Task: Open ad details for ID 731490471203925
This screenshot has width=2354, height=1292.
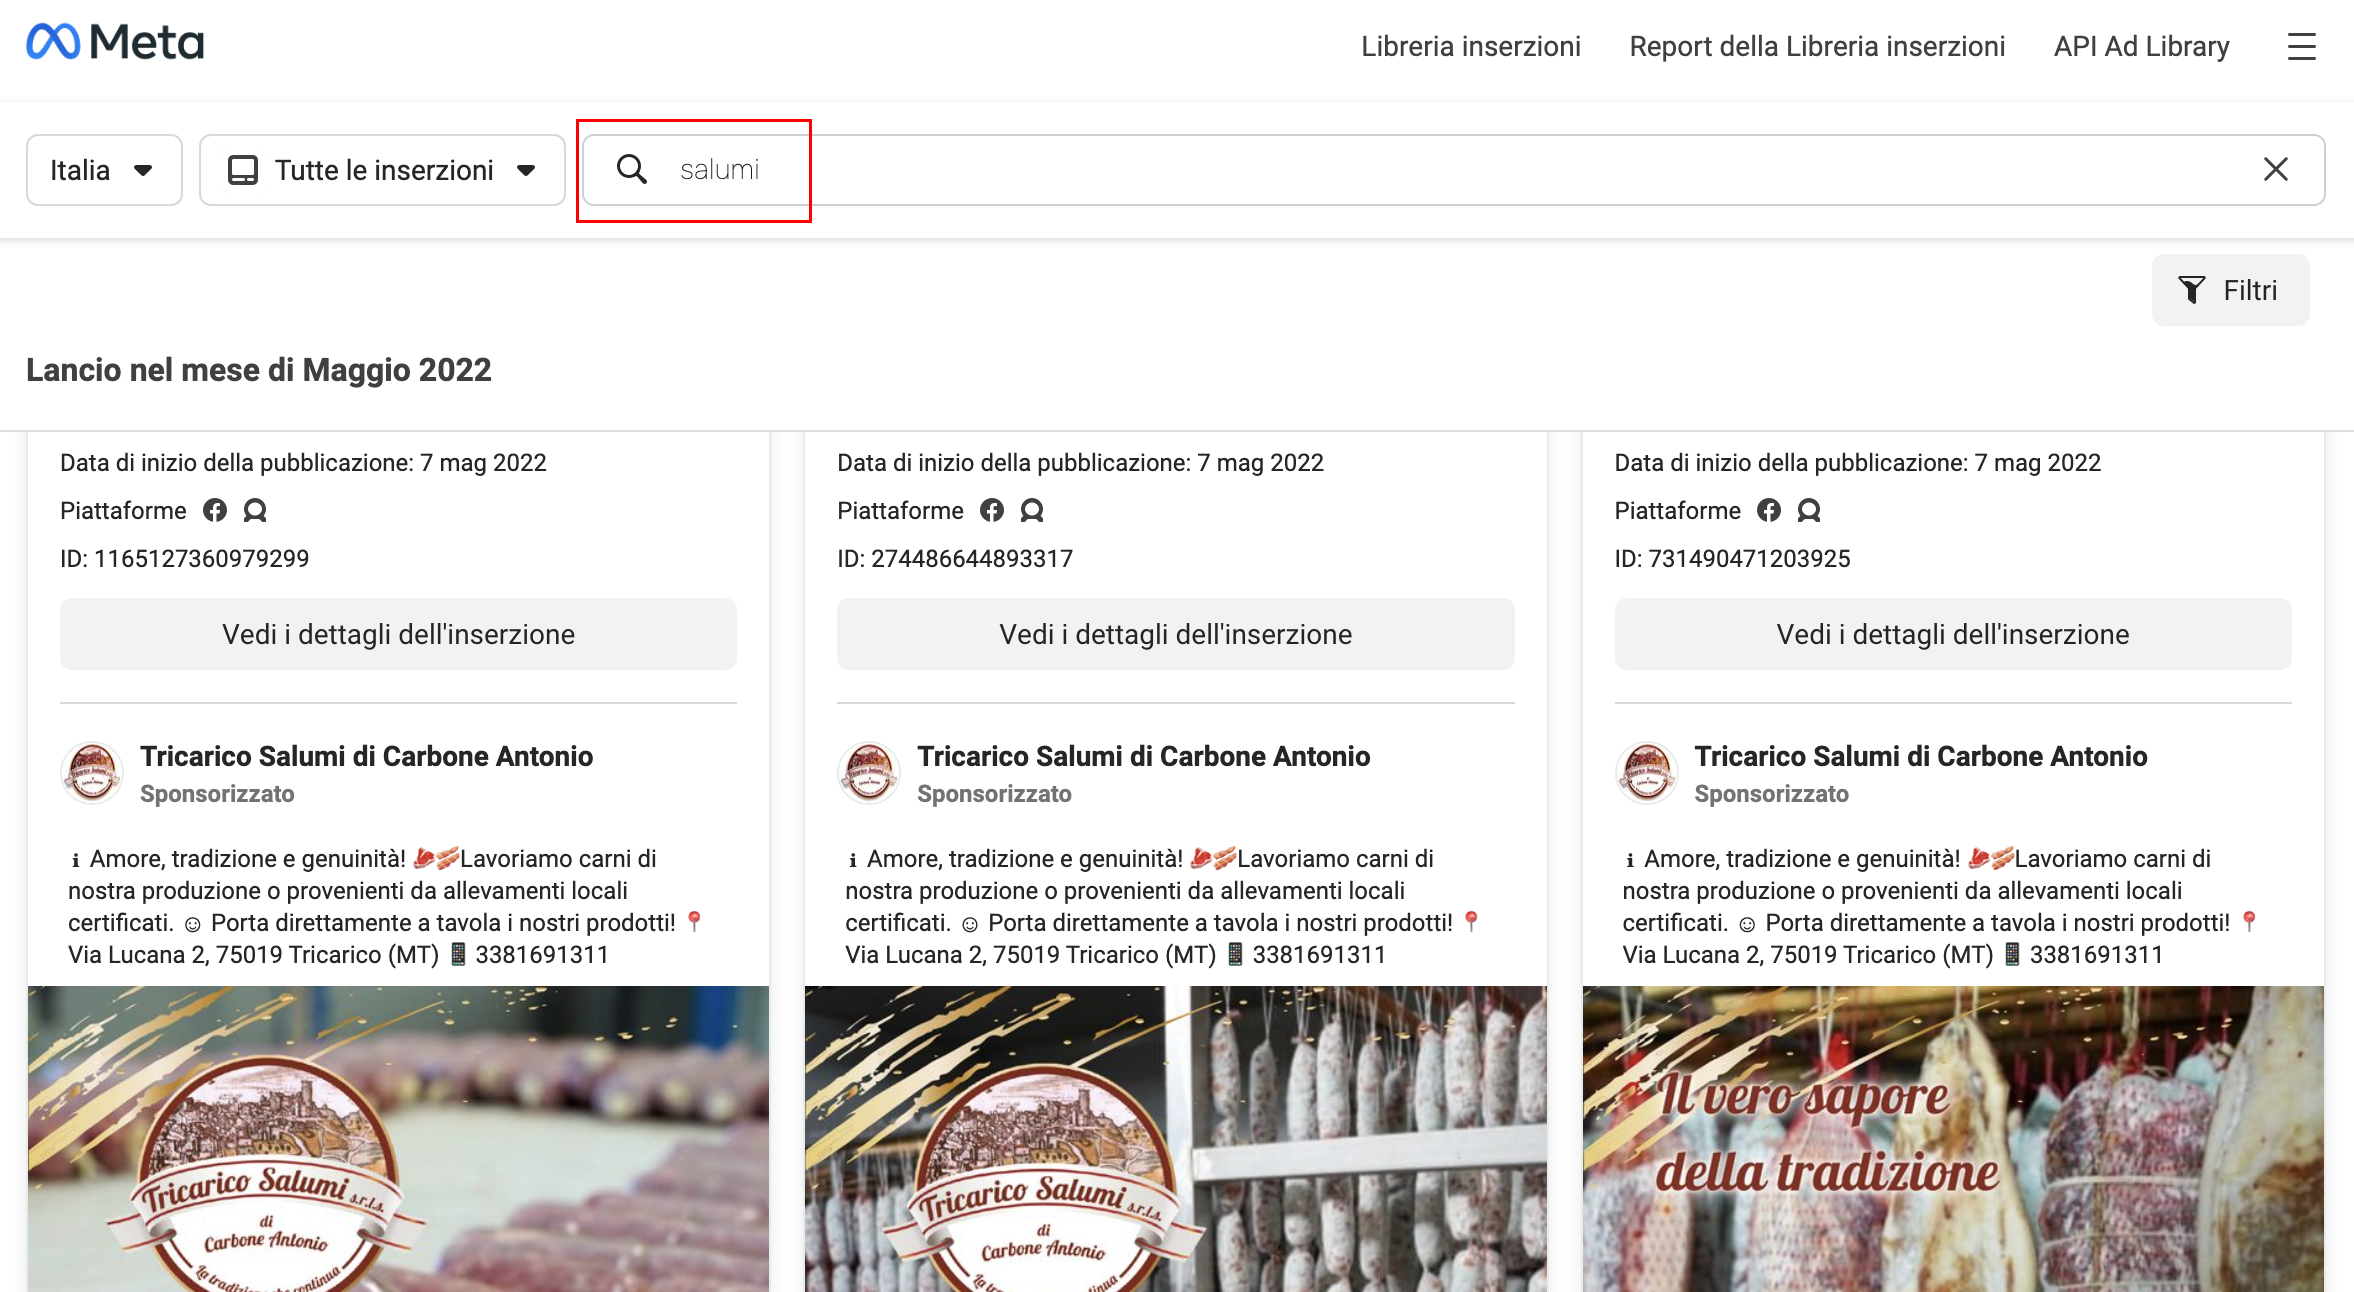Action: (1952, 634)
